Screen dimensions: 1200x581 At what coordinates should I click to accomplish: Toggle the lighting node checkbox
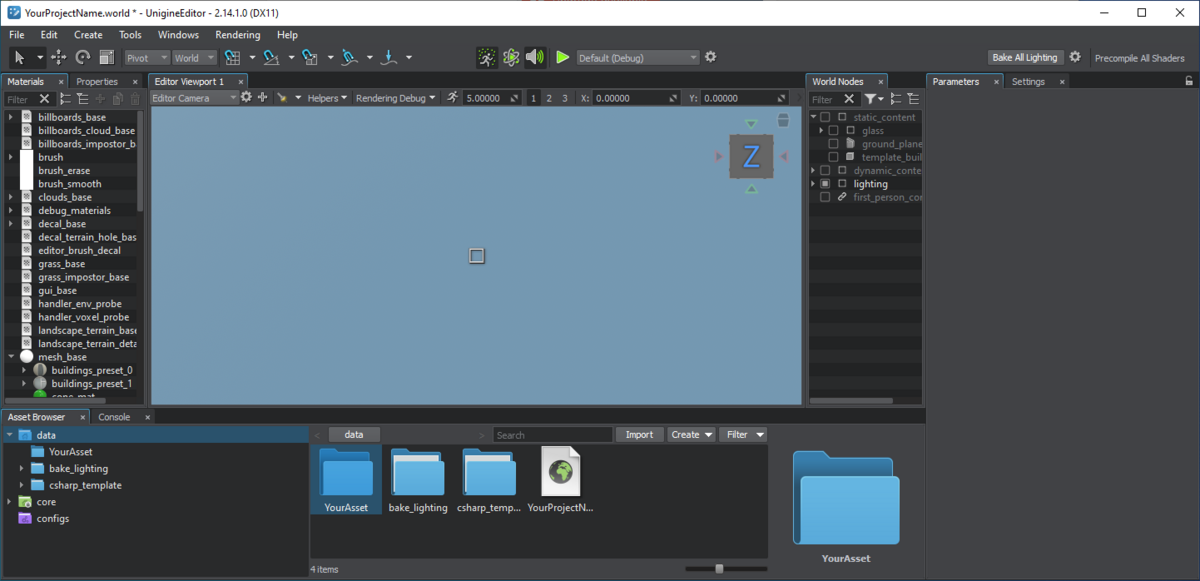click(x=825, y=184)
